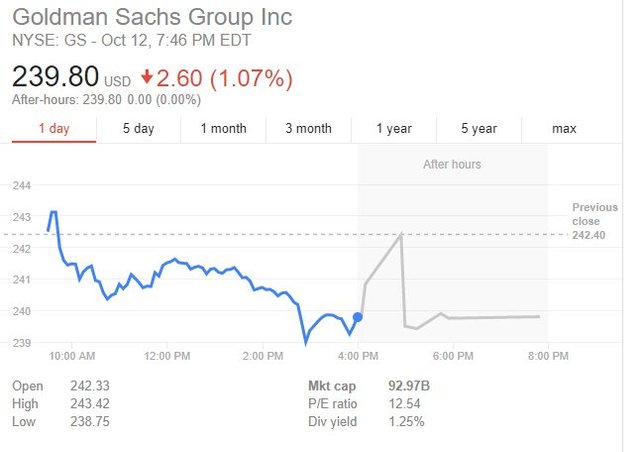The width and height of the screenshot is (640, 452).
Task: Open the 1 month chart range
Action: (x=223, y=128)
